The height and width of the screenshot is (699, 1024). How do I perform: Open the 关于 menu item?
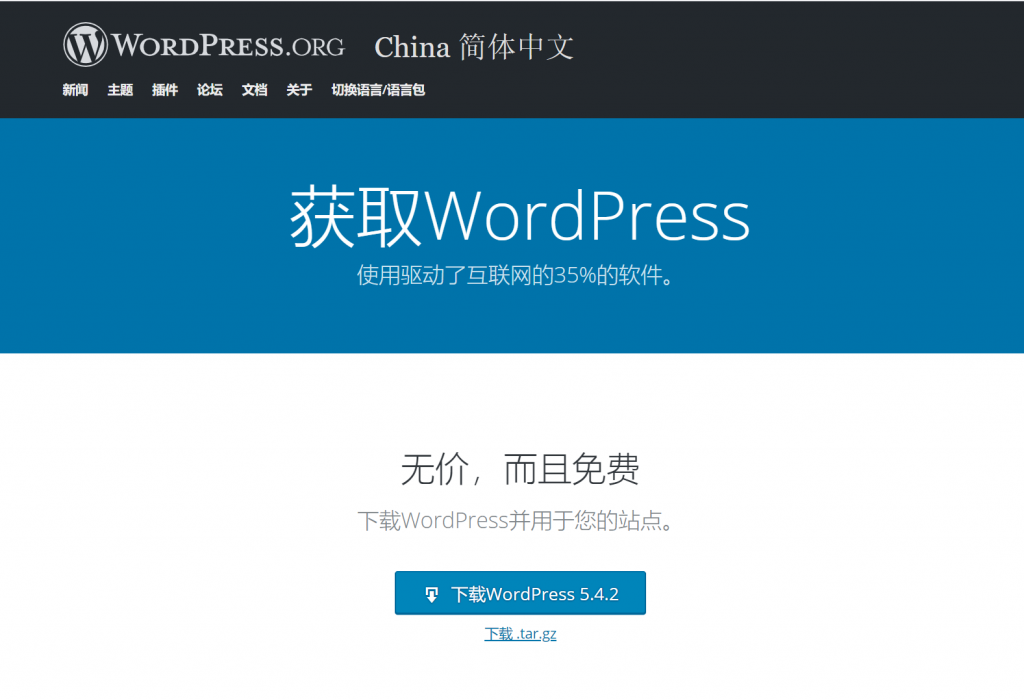(299, 90)
